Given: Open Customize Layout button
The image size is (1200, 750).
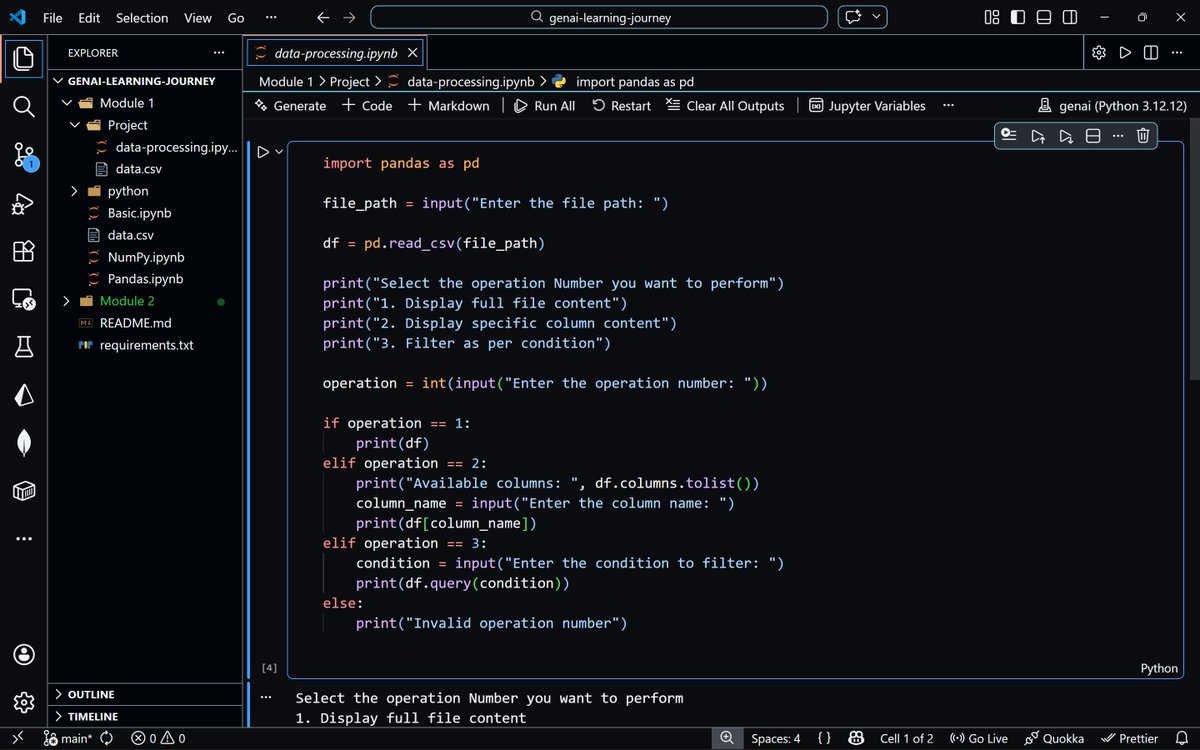Looking at the screenshot, I should pos(992,18).
